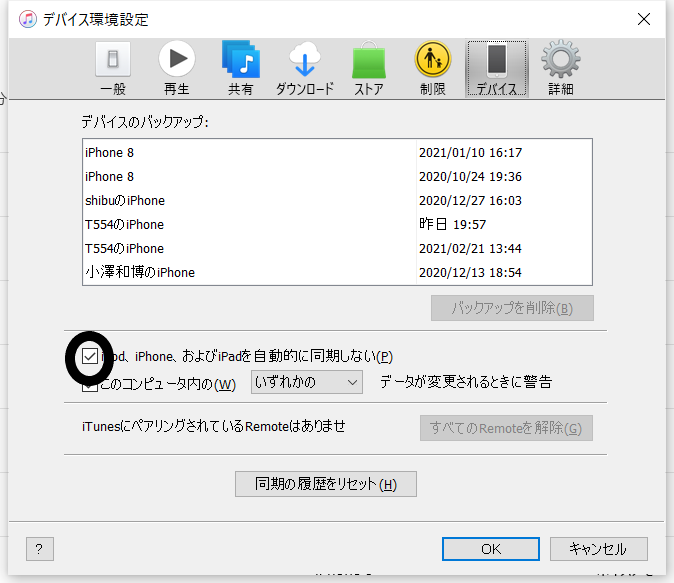
Task: Open the 詳細 (Advanced) preferences tab
Action: (561, 69)
